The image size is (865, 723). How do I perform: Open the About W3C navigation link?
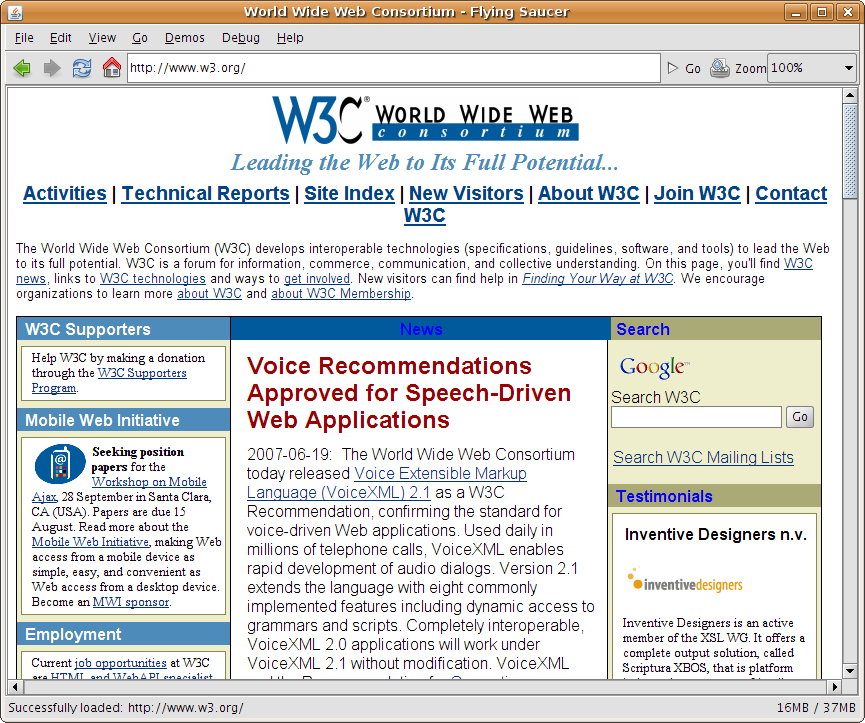coord(589,194)
